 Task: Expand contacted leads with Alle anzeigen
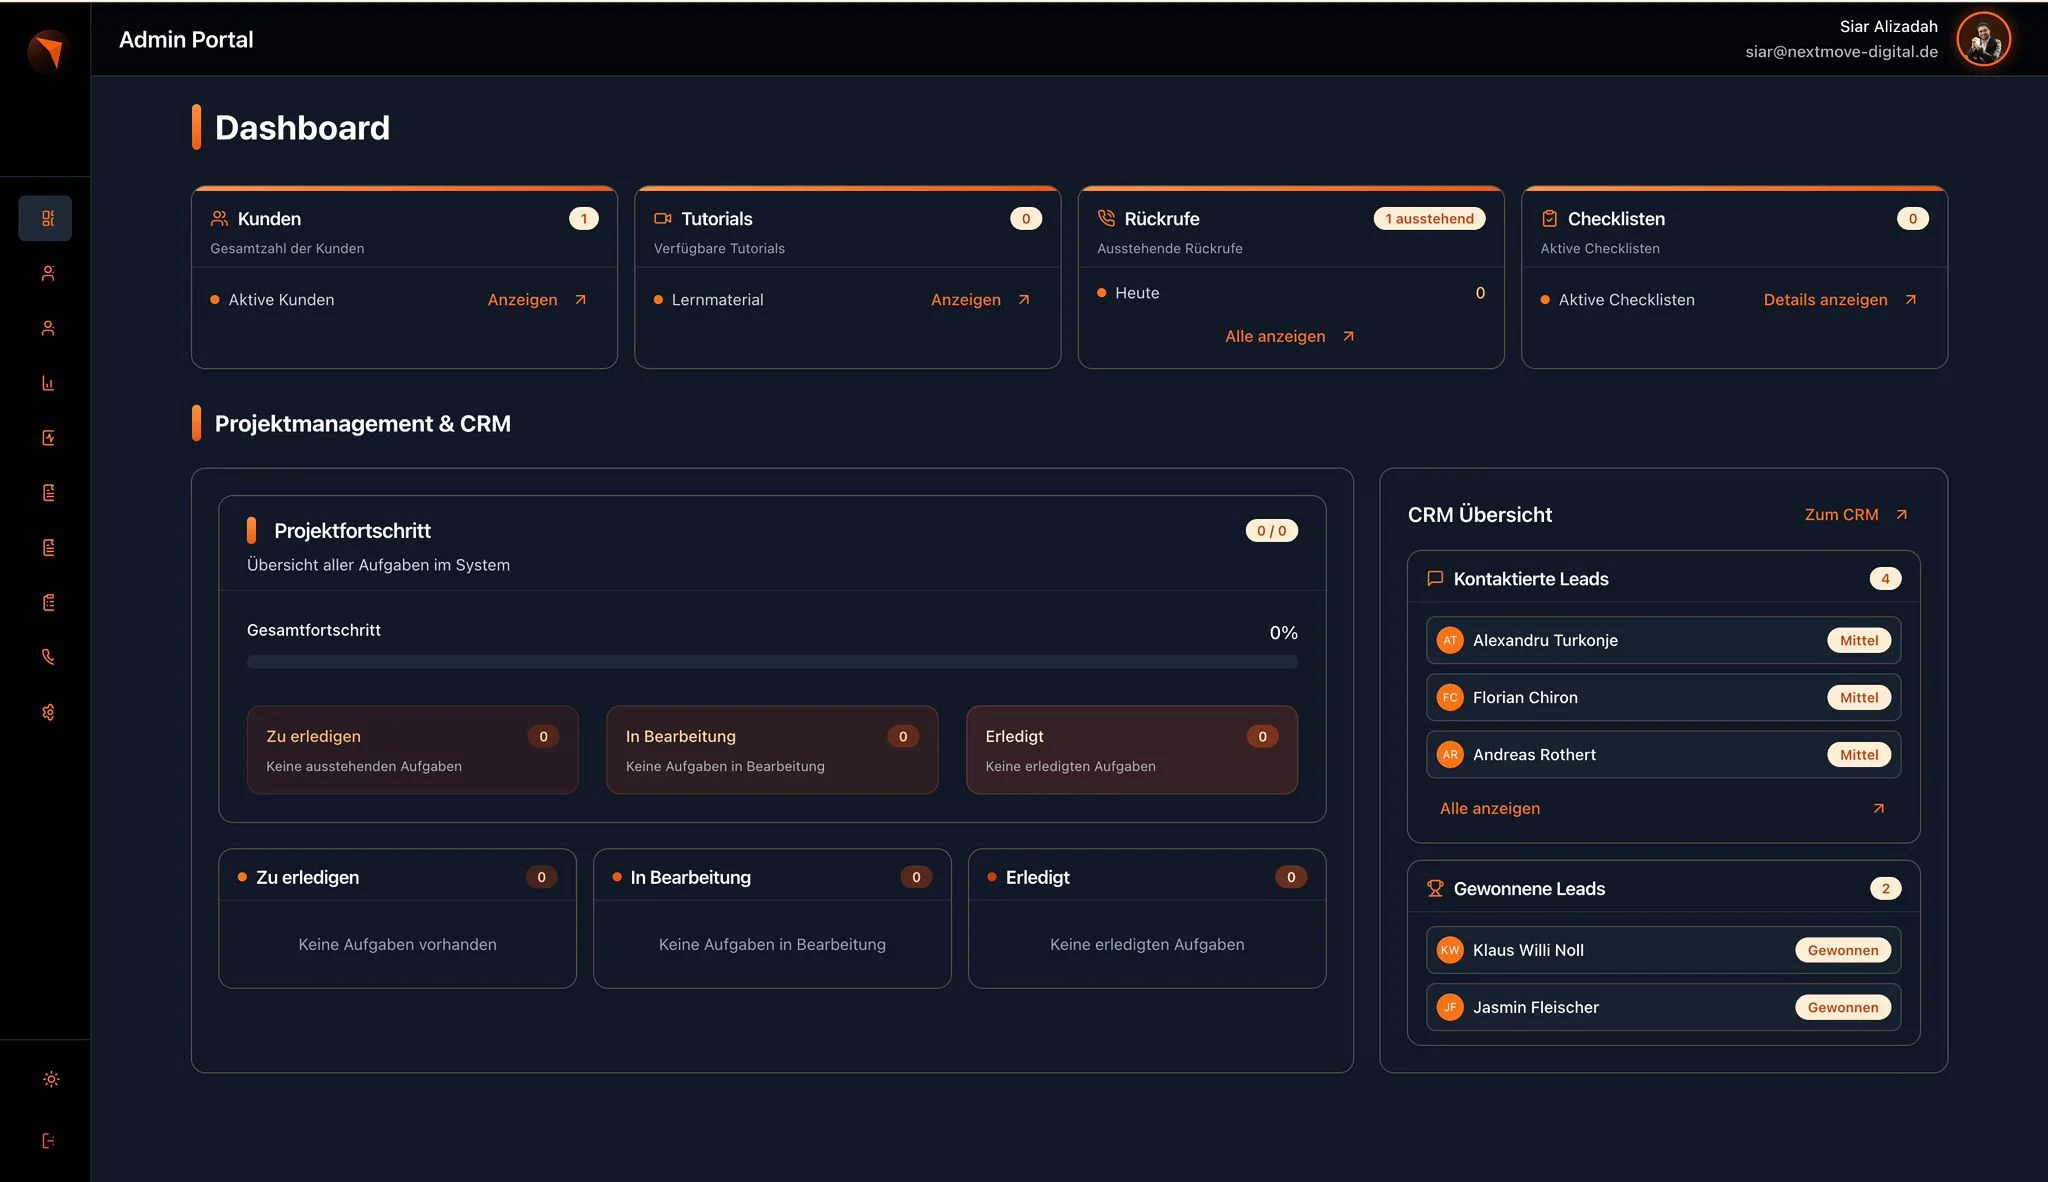[x=1489, y=808]
